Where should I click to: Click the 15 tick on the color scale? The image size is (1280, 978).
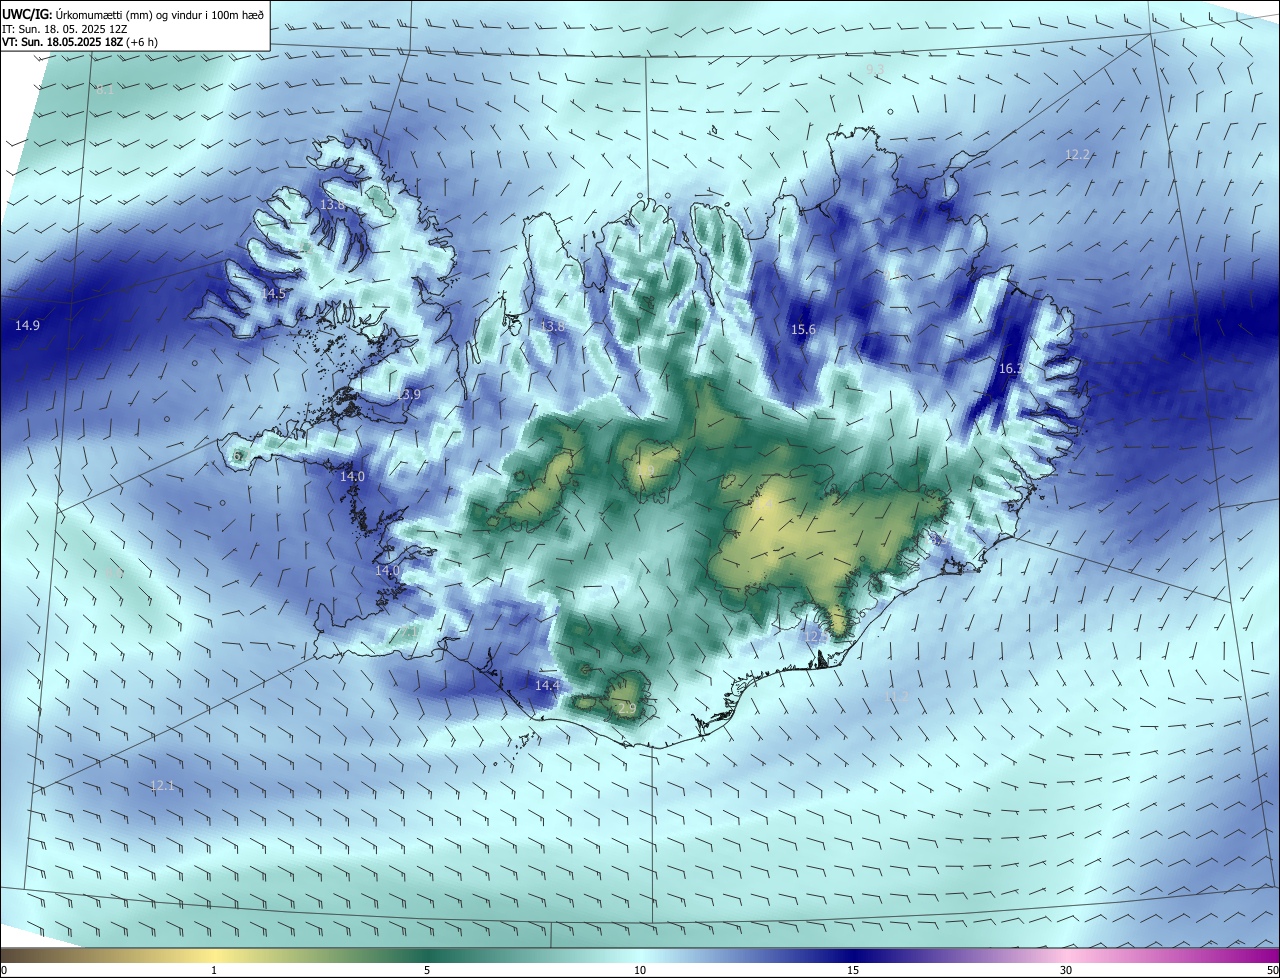[x=853, y=970]
